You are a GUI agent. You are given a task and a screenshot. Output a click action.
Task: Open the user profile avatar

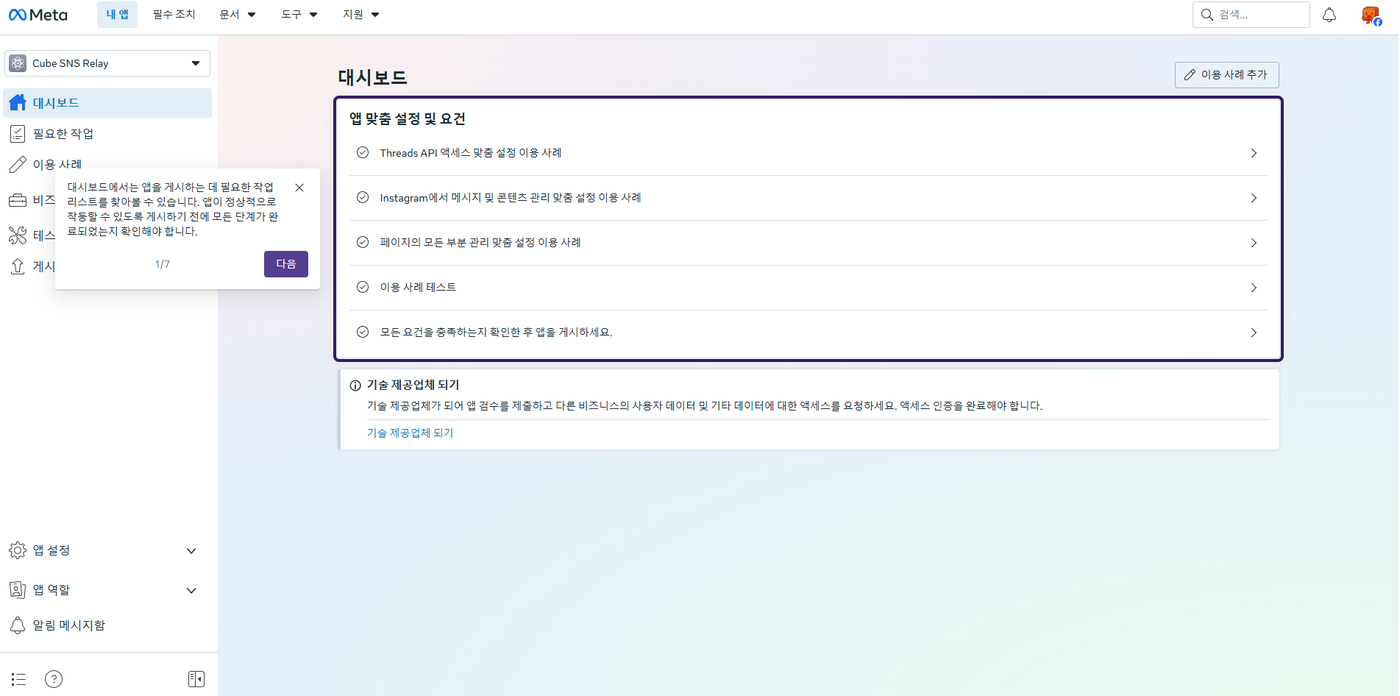1371,15
